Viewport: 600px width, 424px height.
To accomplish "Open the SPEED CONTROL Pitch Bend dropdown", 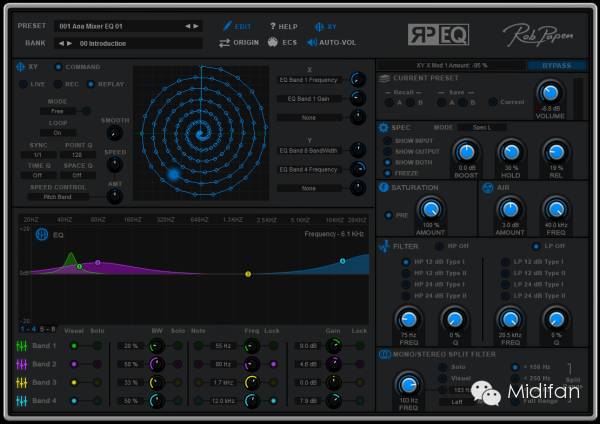I will click(x=58, y=197).
